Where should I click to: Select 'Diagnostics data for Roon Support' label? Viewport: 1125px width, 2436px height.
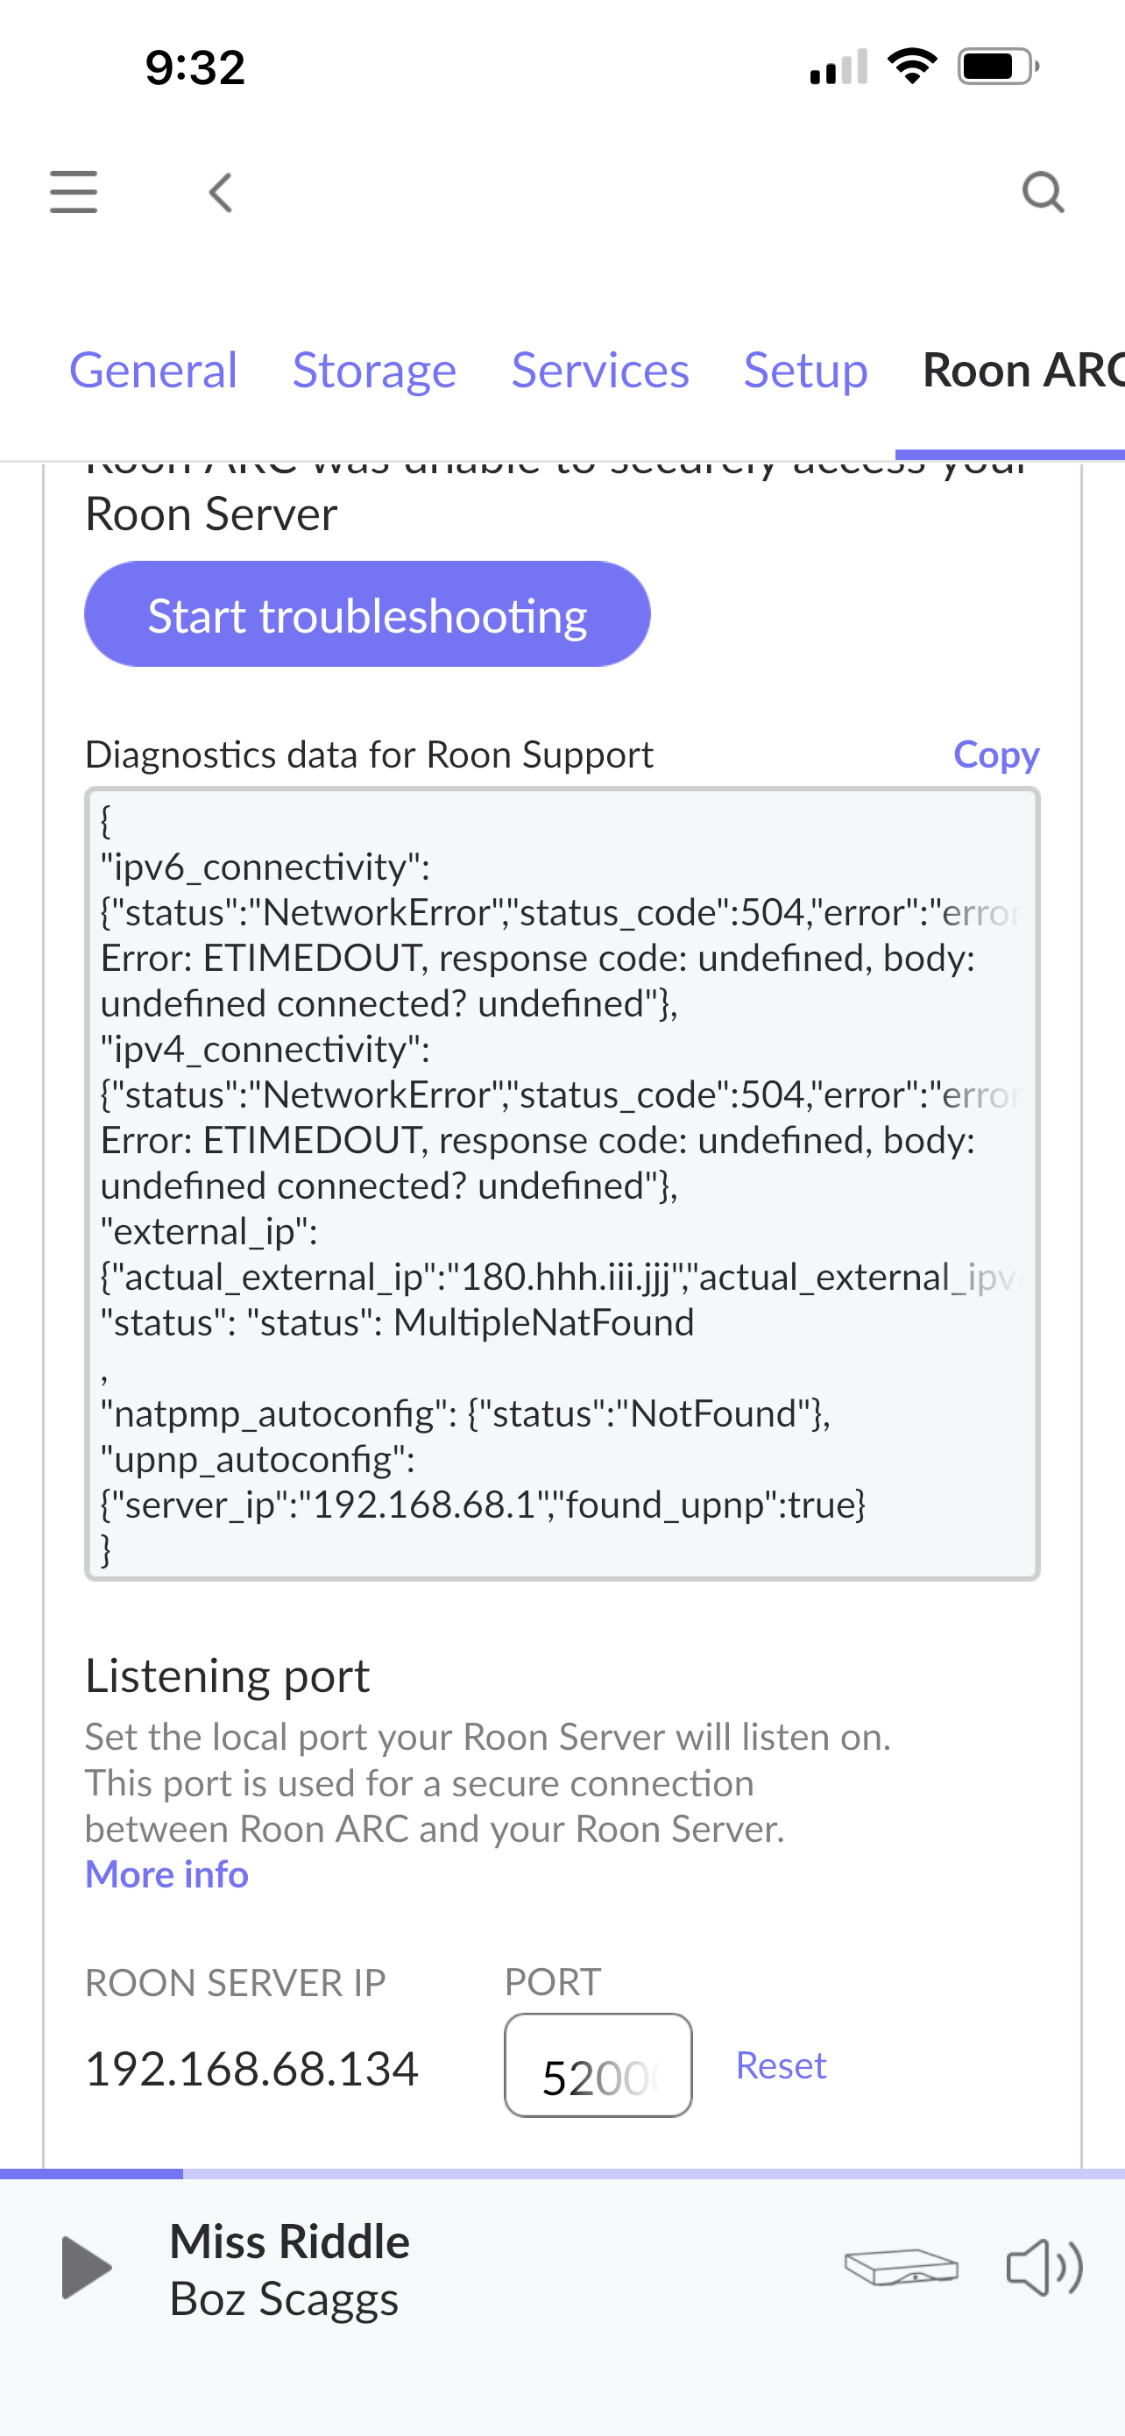369,754
